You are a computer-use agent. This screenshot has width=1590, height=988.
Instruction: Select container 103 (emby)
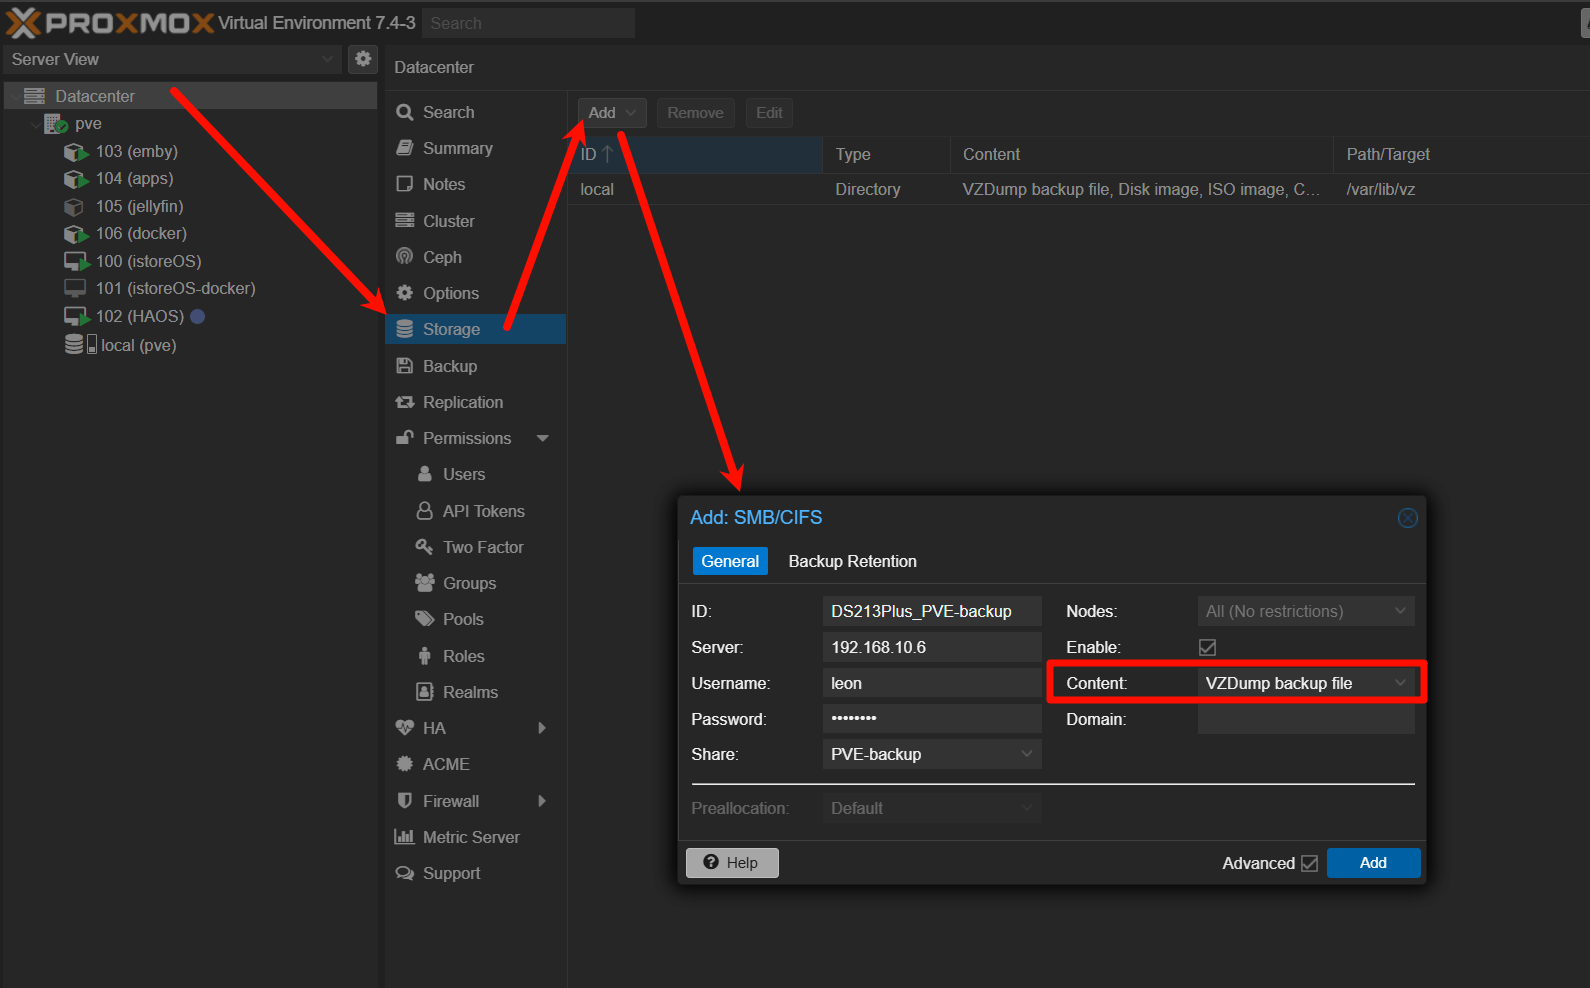tap(136, 151)
